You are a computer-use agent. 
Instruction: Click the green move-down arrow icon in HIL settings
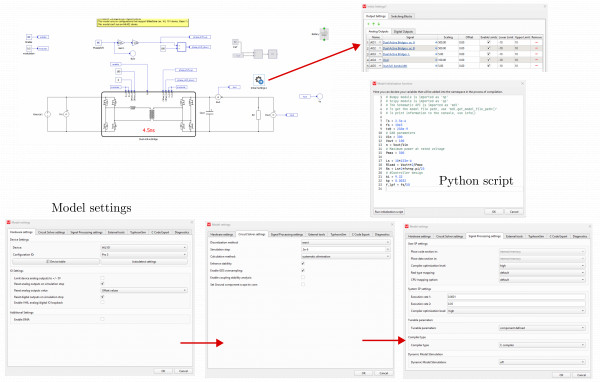pyautogui.click(x=379, y=24)
